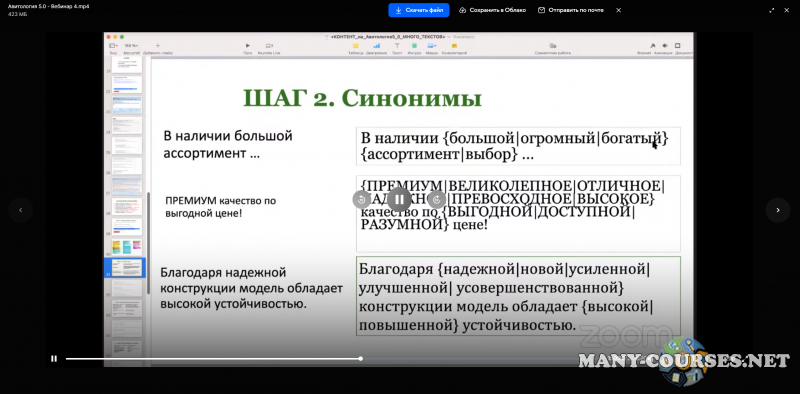Open the Масштаб zoom percentage dropdown

point(132,46)
